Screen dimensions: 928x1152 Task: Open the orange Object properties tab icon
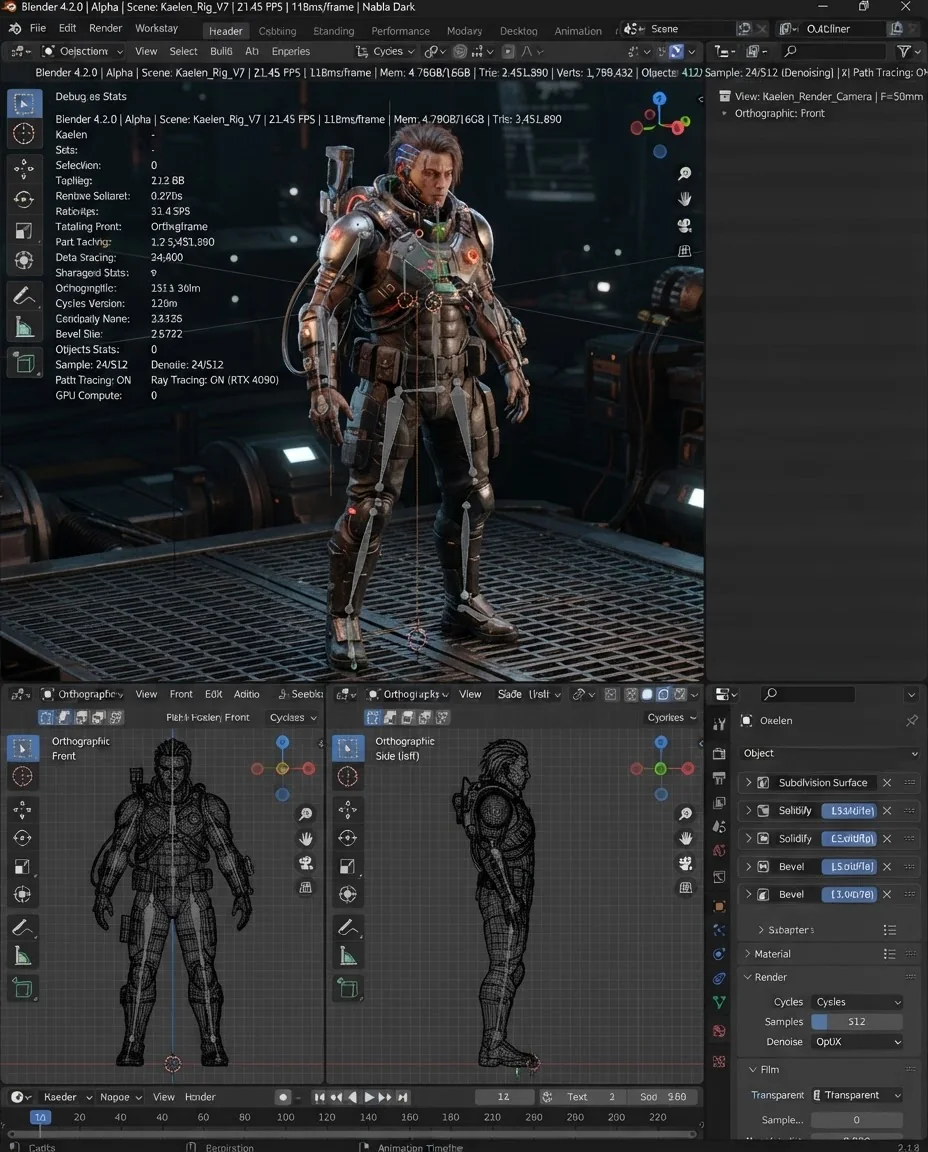[x=719, y=907]
